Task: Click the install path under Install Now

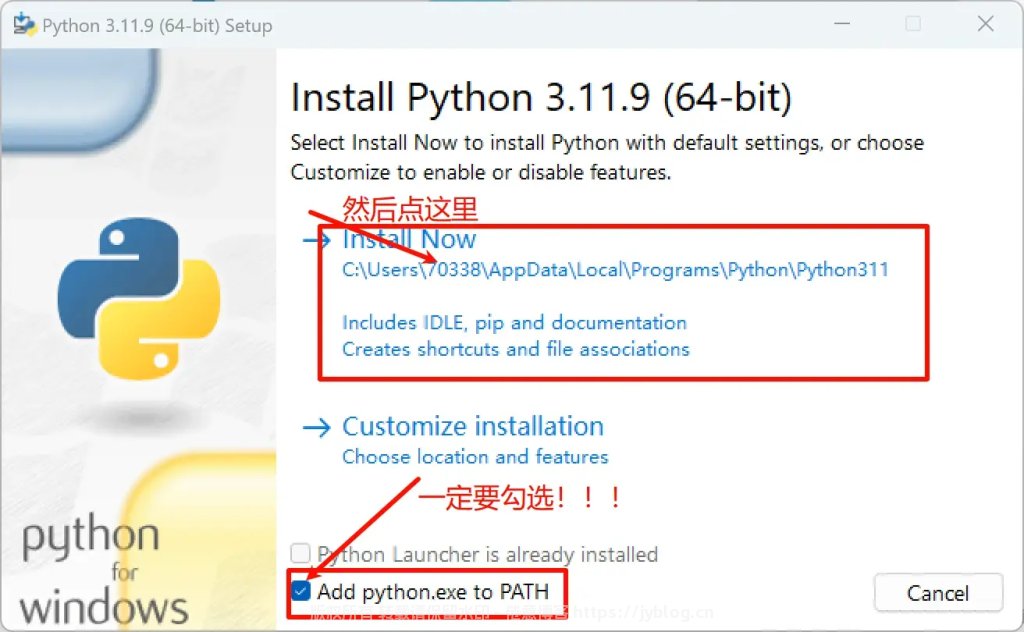Action: click(x=614, y=270)
